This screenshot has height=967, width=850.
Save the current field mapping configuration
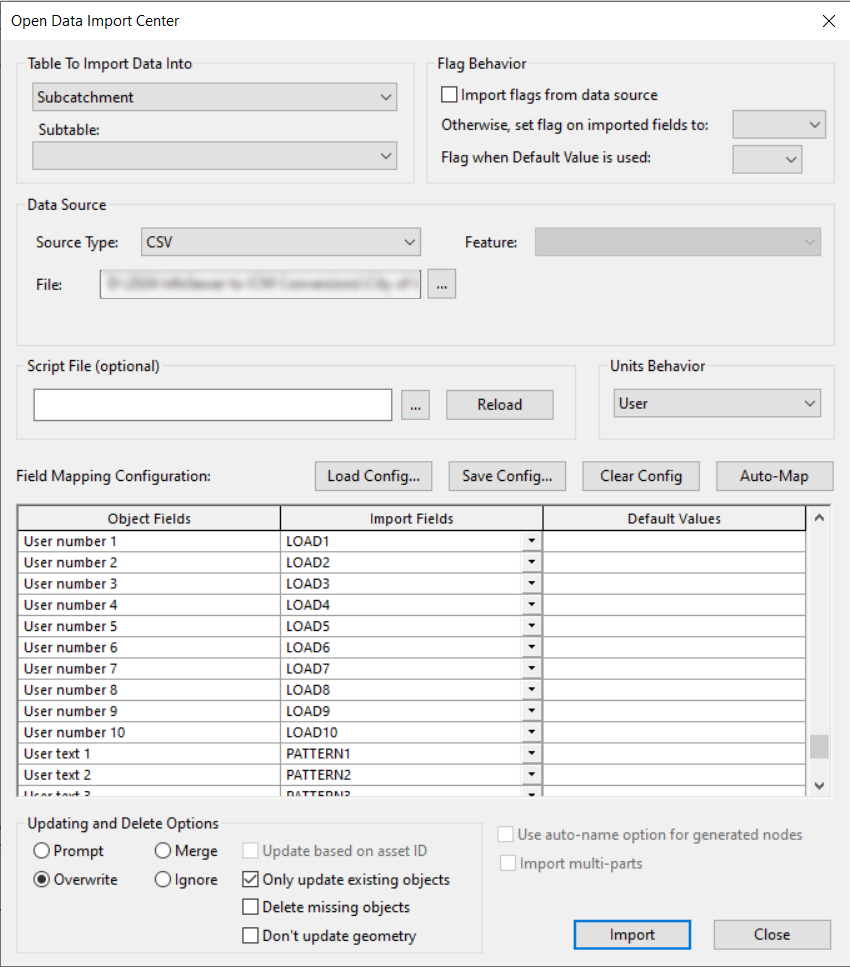tap(507, 476)
